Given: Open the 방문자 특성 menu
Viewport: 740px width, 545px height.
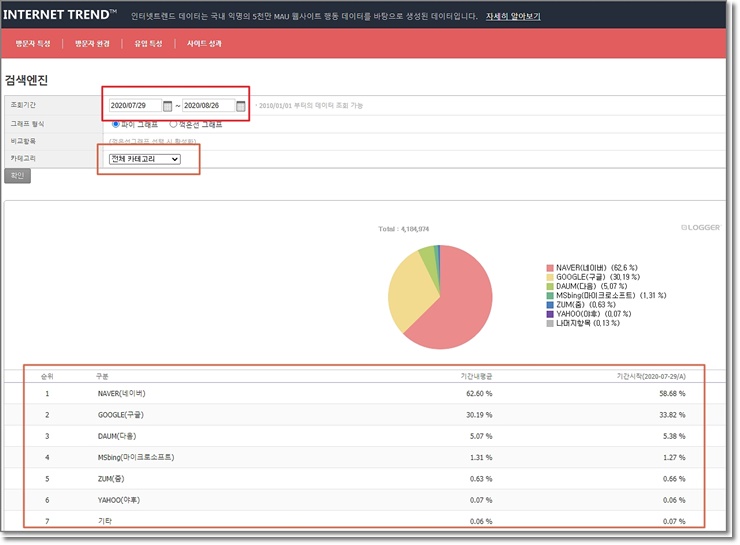Looking at the screenshot, I should coord(33,43).
